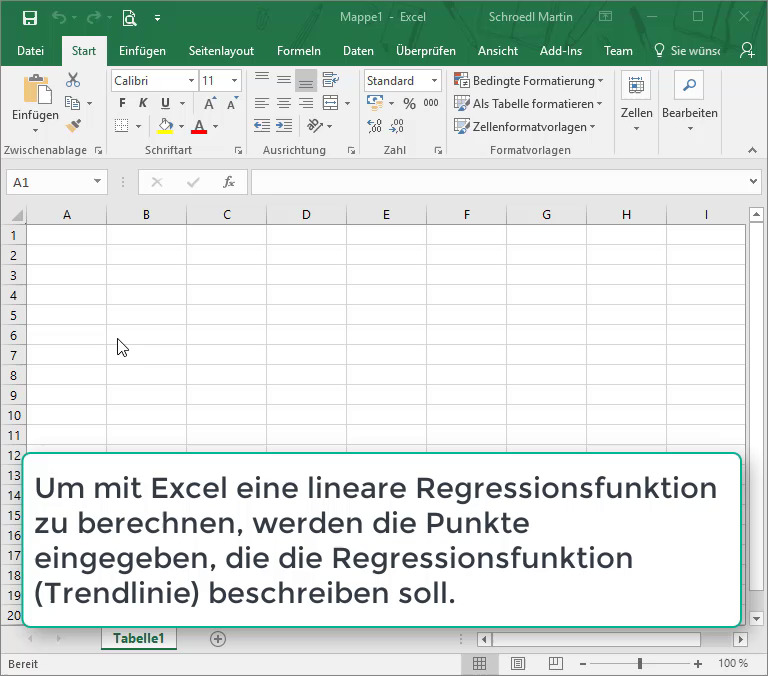This screenshot has height=676, width=768.
Task: Adjust the zoom slider handle
Action: [640, 664]
